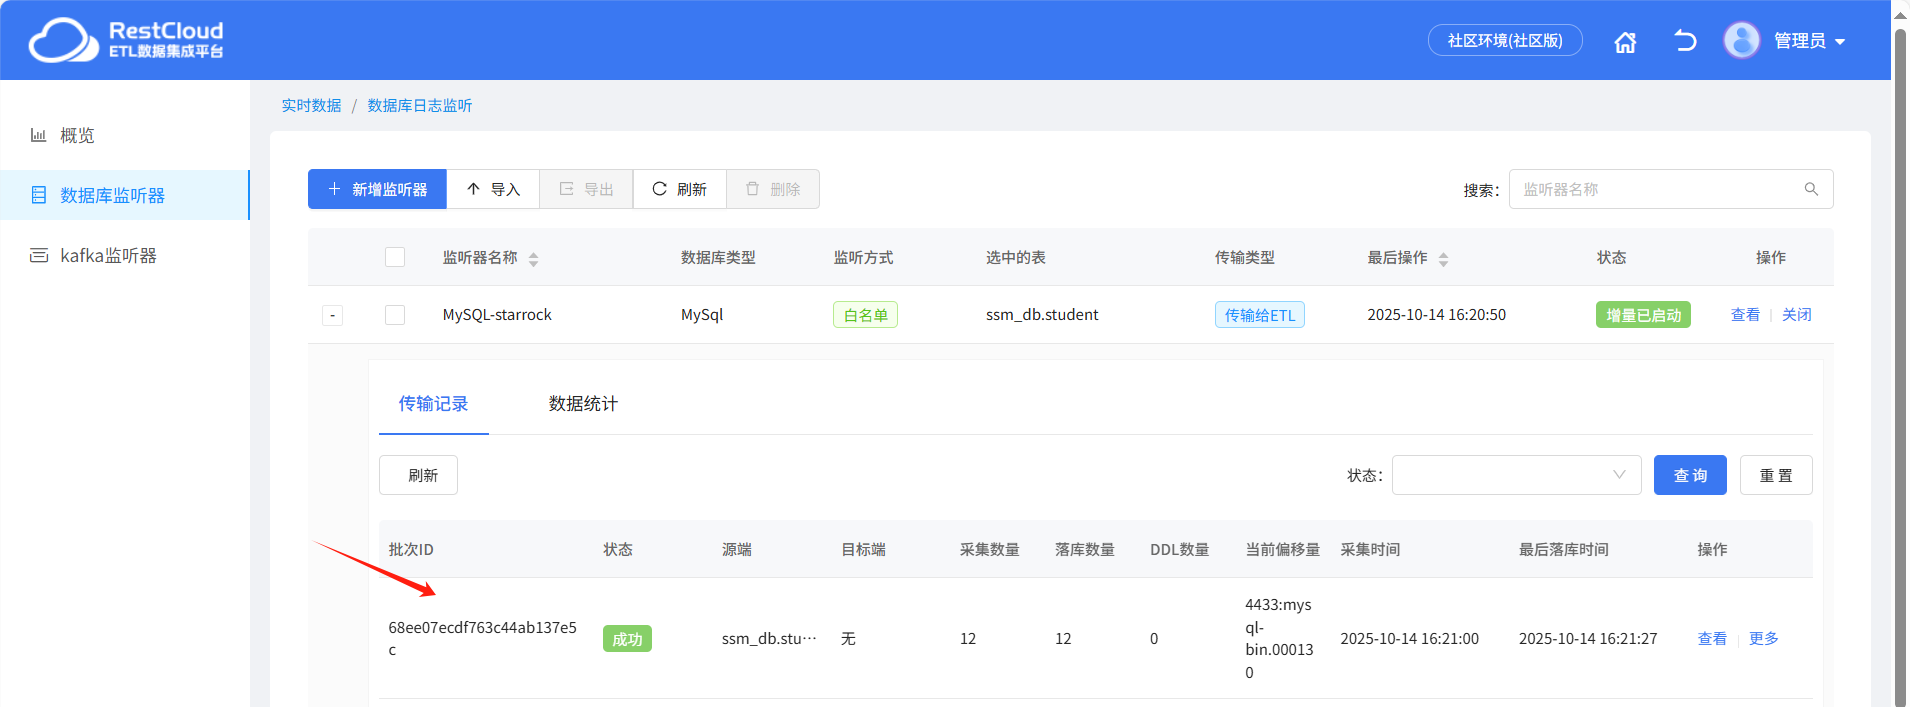Click the RestCloud cloud logo
This screenshot has height=707, width=1910.
tap(64, 40)
